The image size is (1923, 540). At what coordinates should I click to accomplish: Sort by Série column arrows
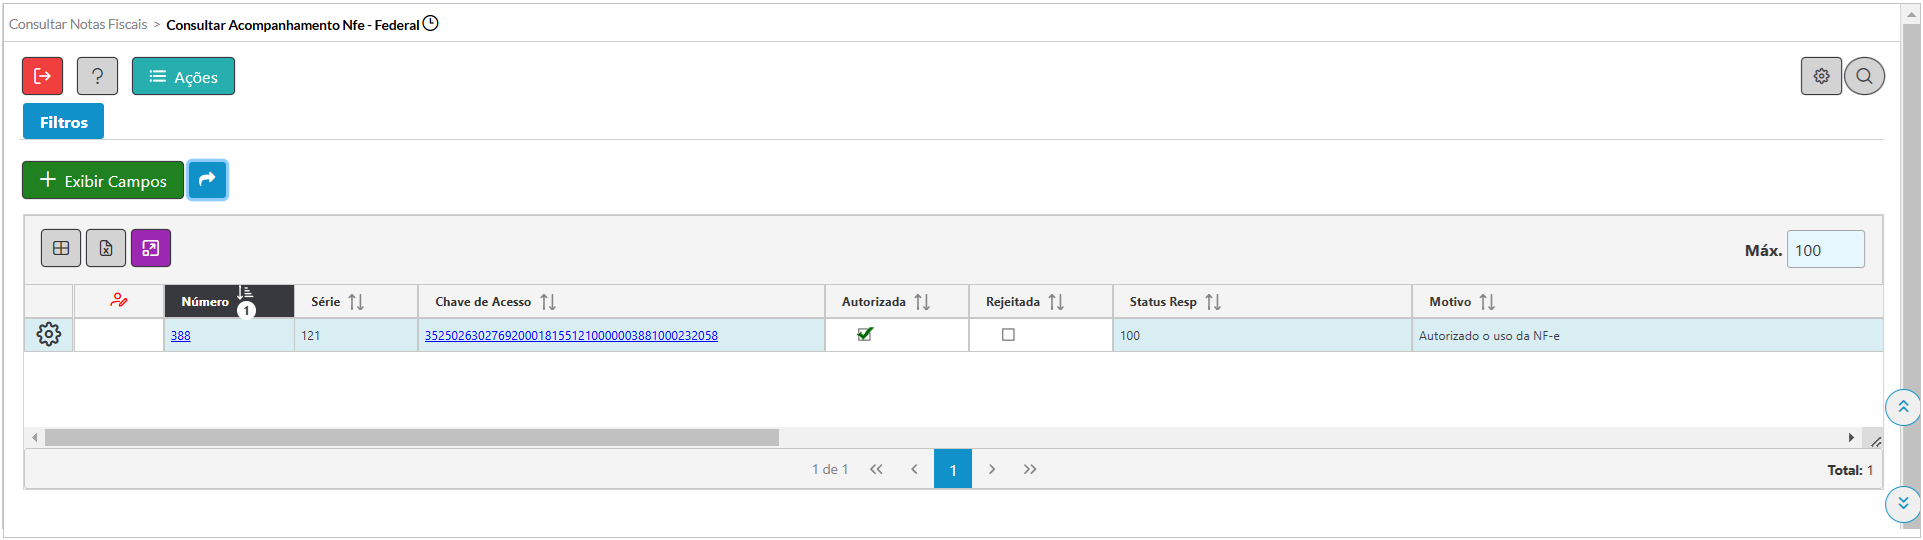pos(356,302)
